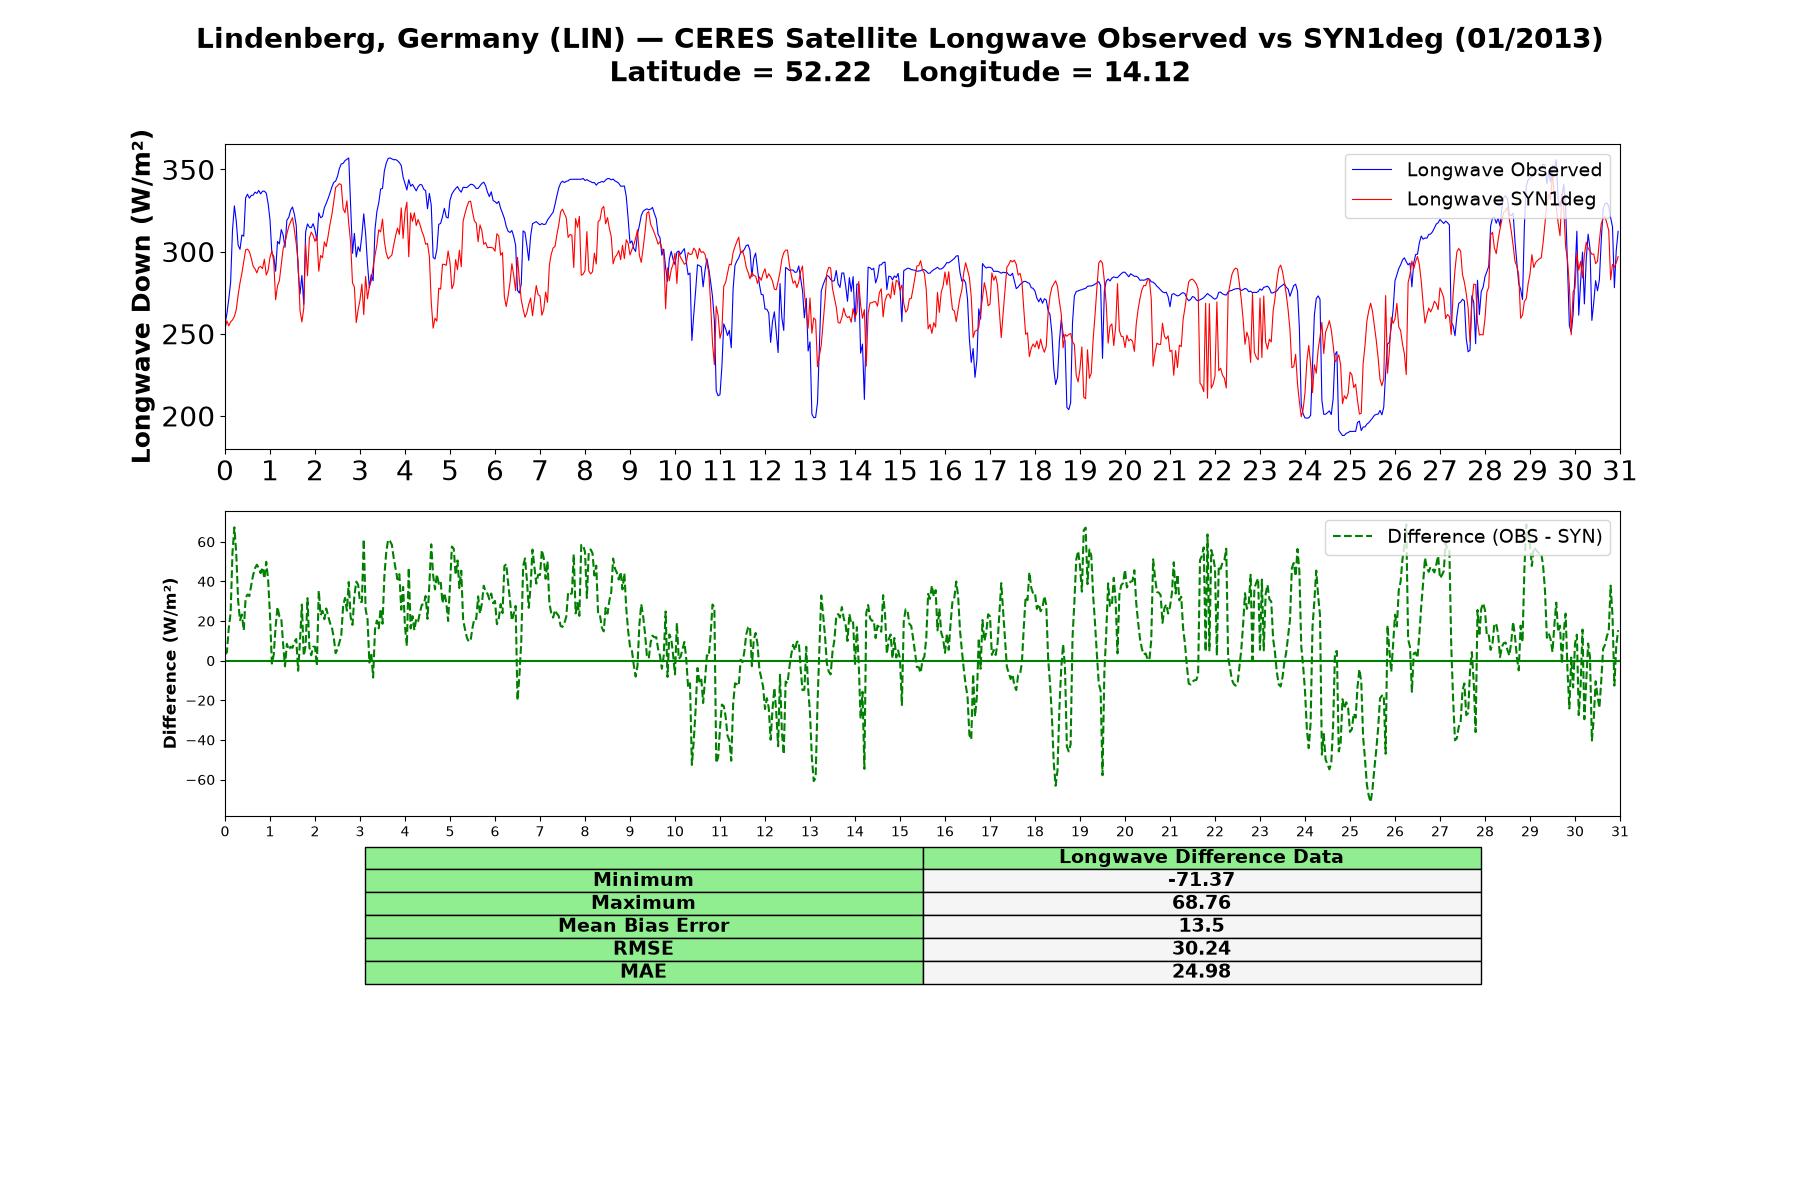Click the Maximum row label cell
This screenshot has width=1800, height=1200.
click(x=643, y=903)
